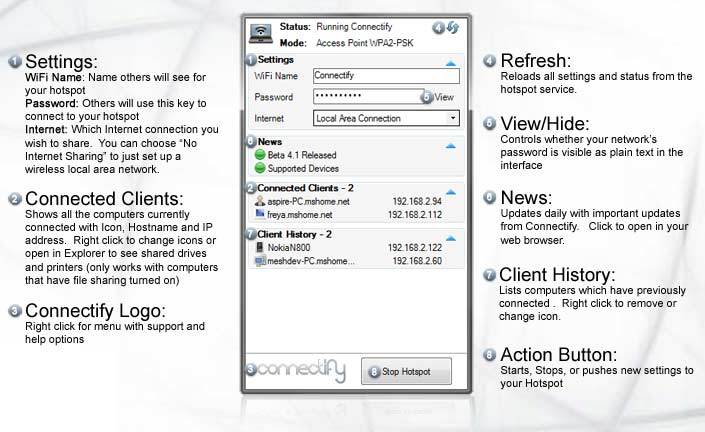Image resolution: width=705 pixels, height=432 pixels.
Task: Click View to reveal the password
Action: 444,97
